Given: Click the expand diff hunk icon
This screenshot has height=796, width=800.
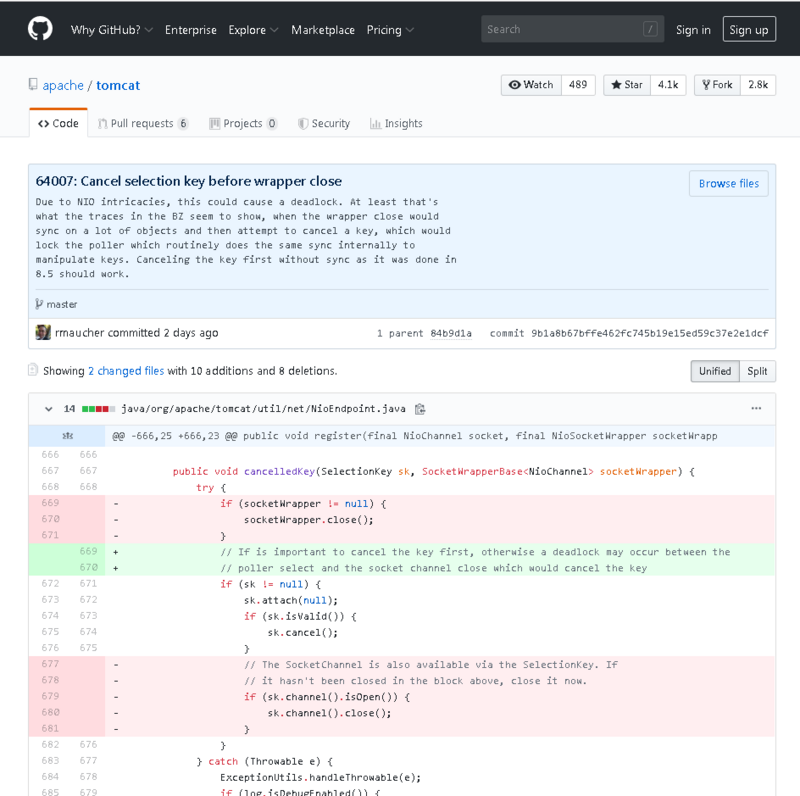Looking at the screenshot, I should pos(66,436).
